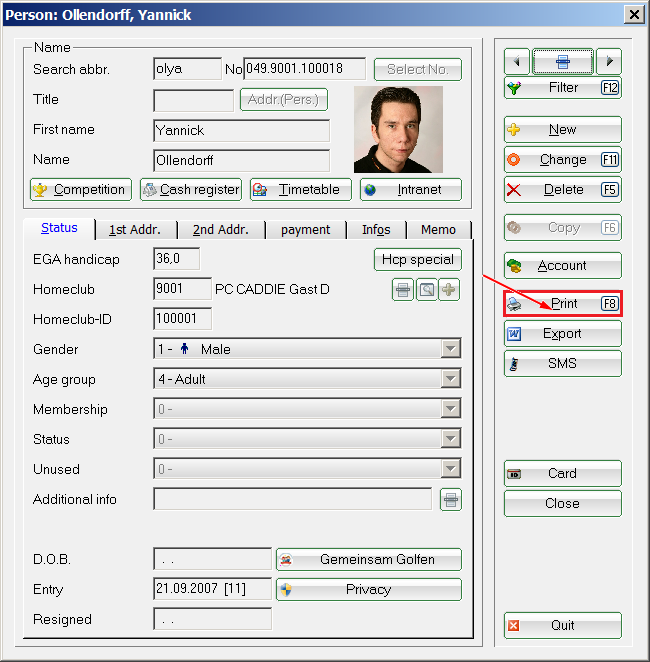This screenshot has height=662, width=650.
Task: Click the Quit button
Action: (563, 625)
